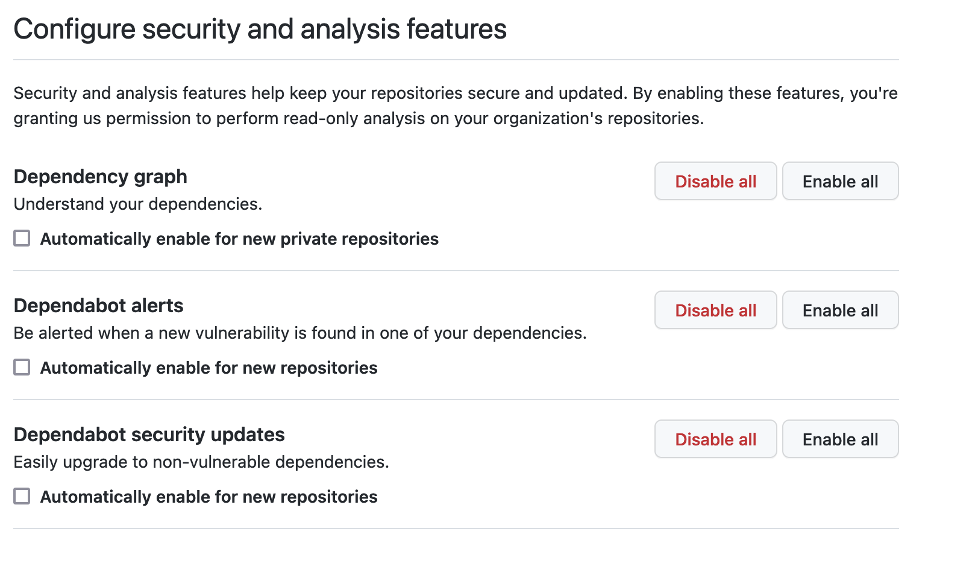Image resolution: width=977 pixels, height=575 pixels.
Task: Tick the Dependency graph auto-enable checkbox
Action: pyautogui.click(x=22, y=239)
